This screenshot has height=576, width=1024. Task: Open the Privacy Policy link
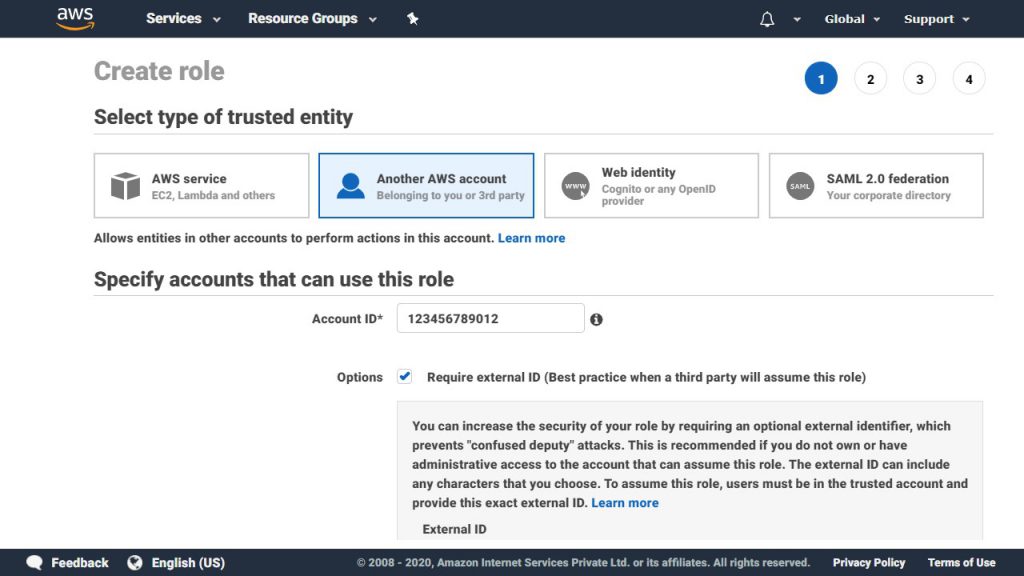(869, 562)
